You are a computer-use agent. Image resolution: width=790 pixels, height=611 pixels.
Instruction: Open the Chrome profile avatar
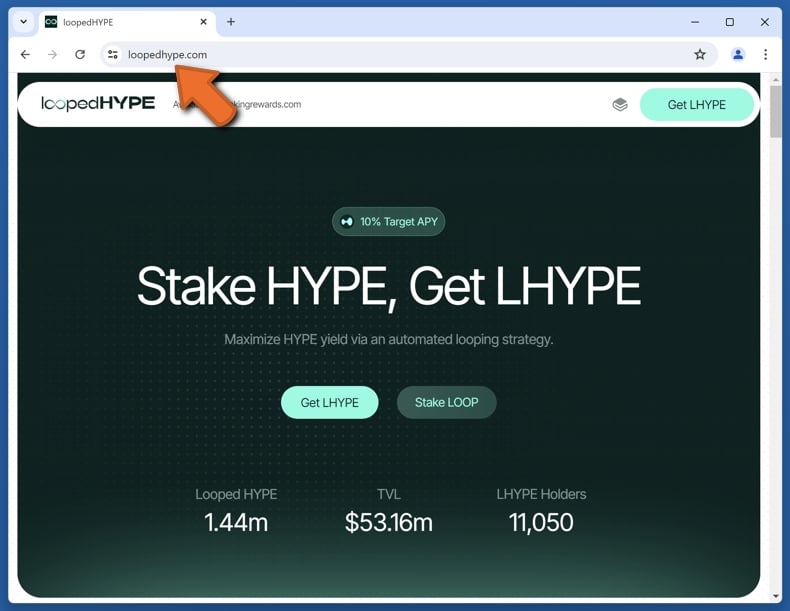[738, 54]
